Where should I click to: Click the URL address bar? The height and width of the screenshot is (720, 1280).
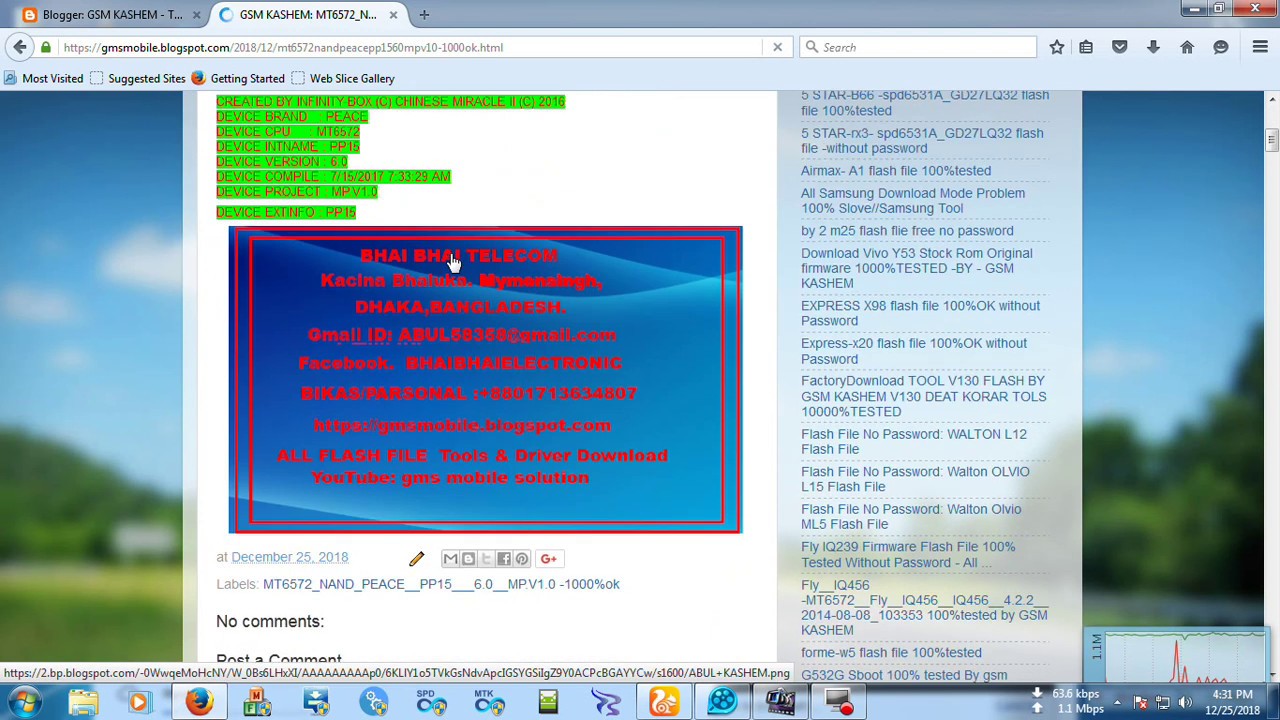click(410, 47)
